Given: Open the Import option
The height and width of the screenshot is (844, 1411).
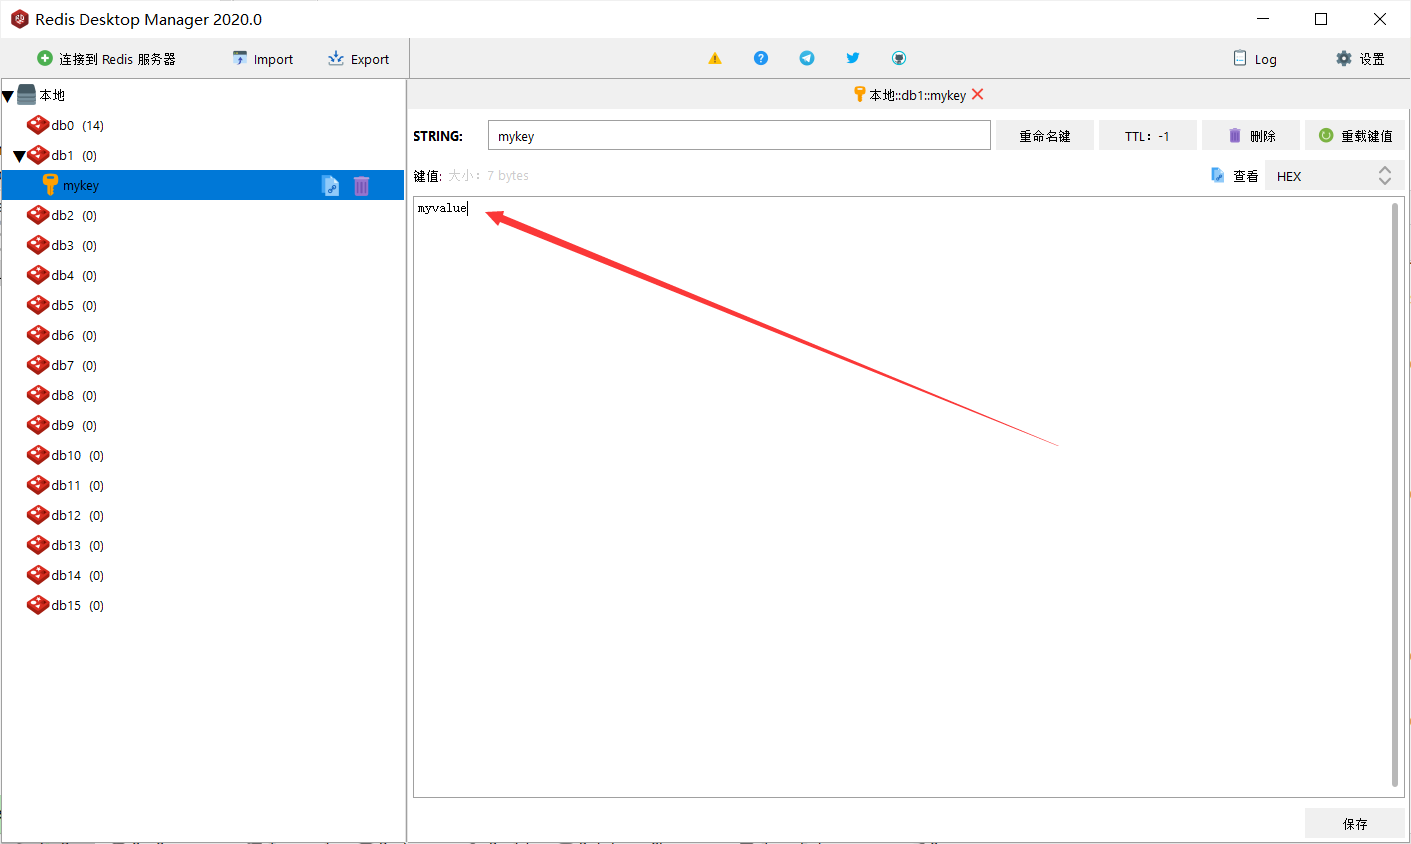Looking at the screenshot, I should click(263, 59).
